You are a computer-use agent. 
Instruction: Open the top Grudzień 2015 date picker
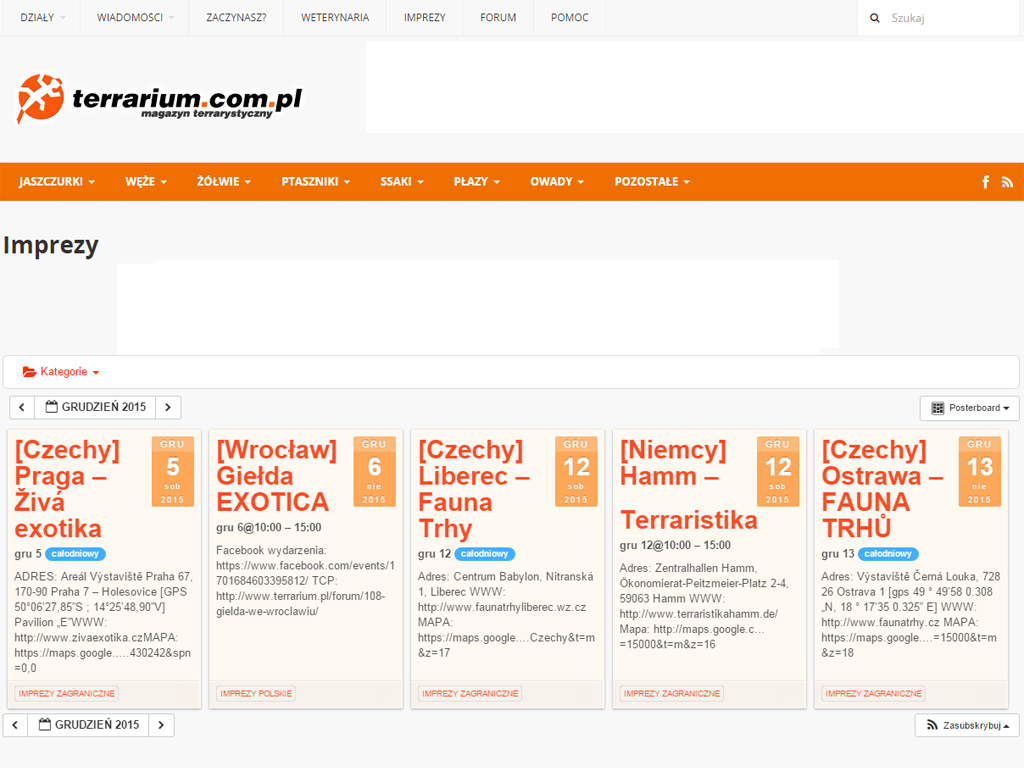pos(95,408)
